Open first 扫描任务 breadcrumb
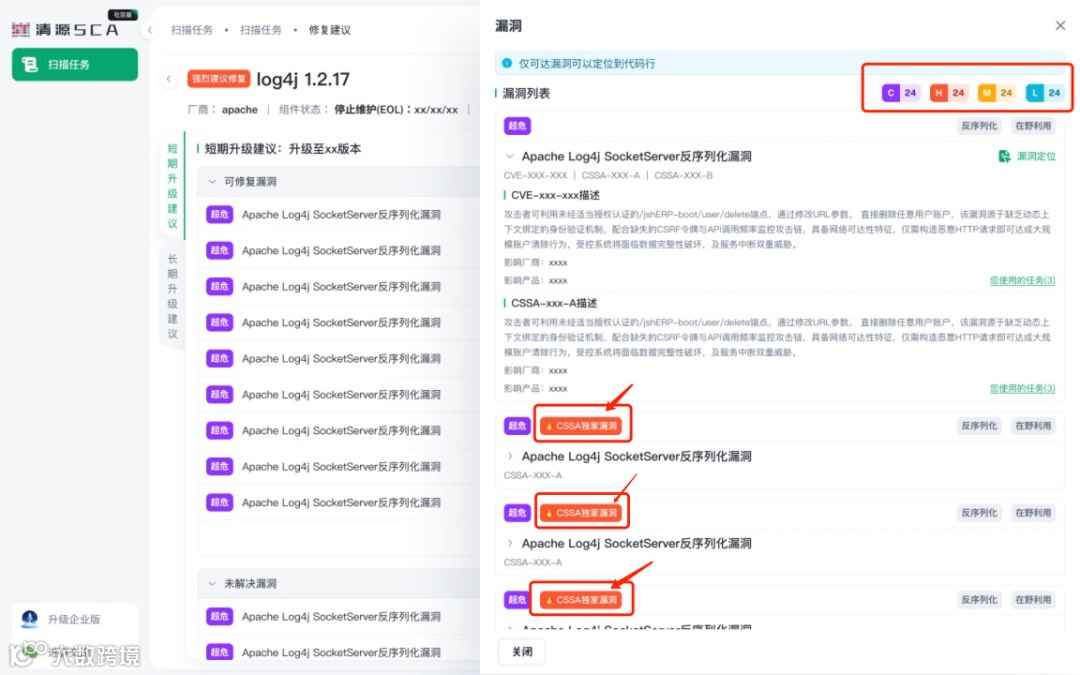 pos(191,30)
